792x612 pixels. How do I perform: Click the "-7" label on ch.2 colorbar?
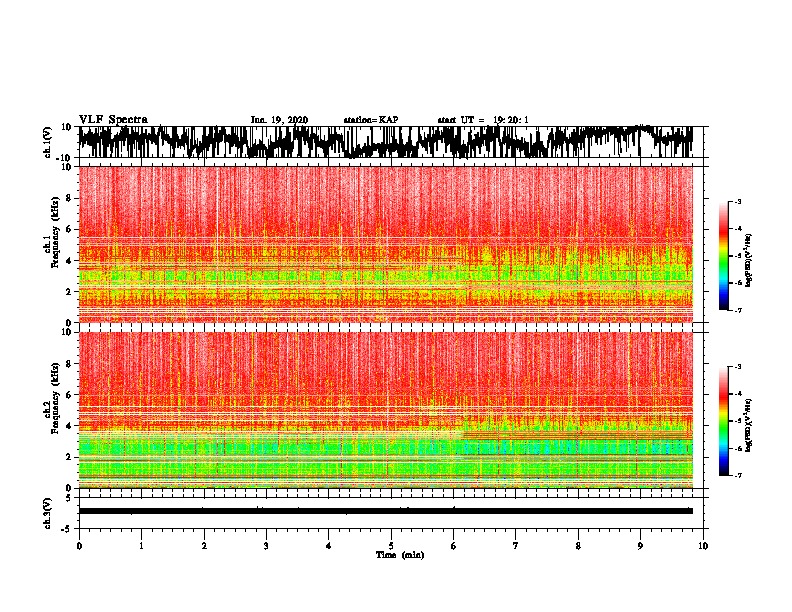[737, 475]
